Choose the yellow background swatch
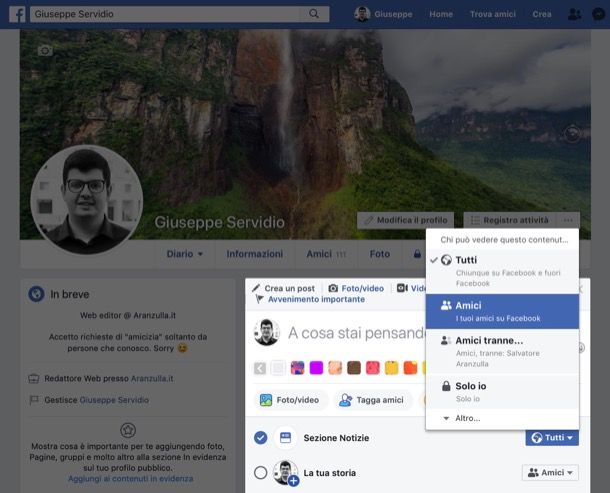 (391, 368)
